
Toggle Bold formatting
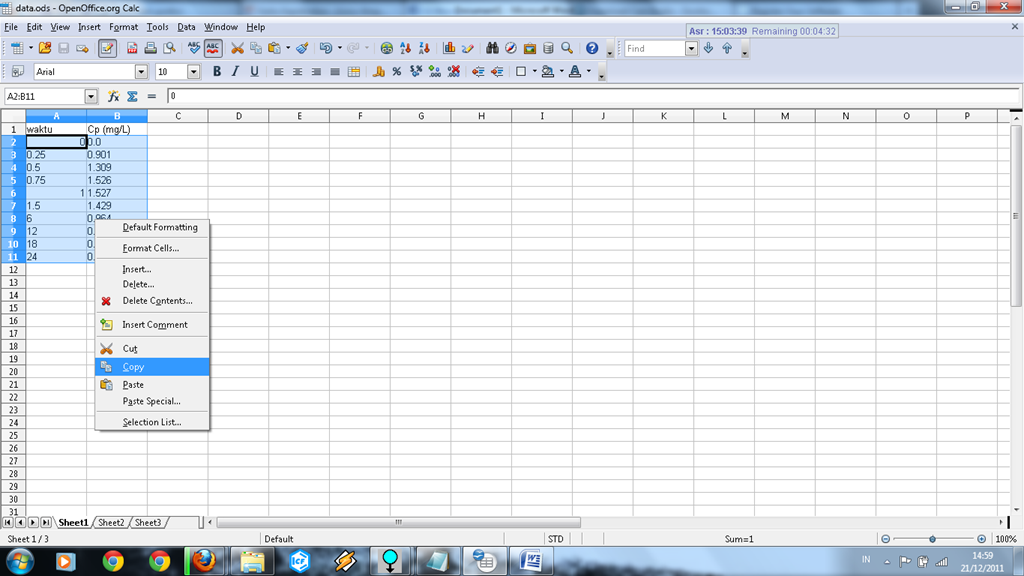[x=217, y=72]
